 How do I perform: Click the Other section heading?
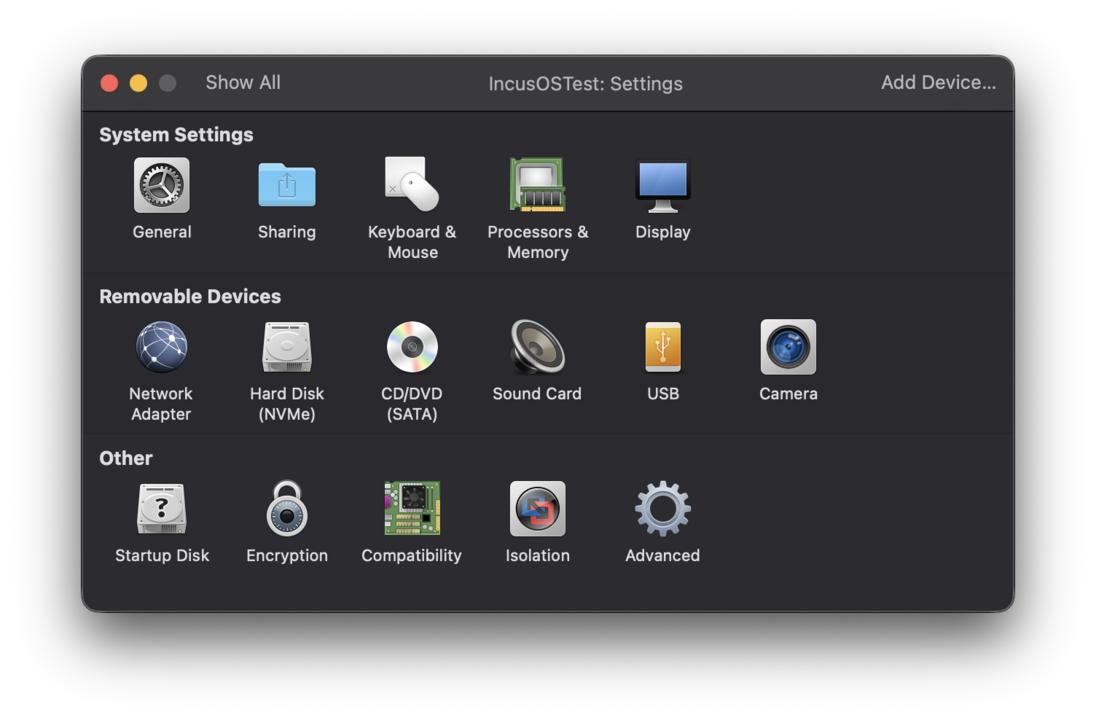coord(126,458)
